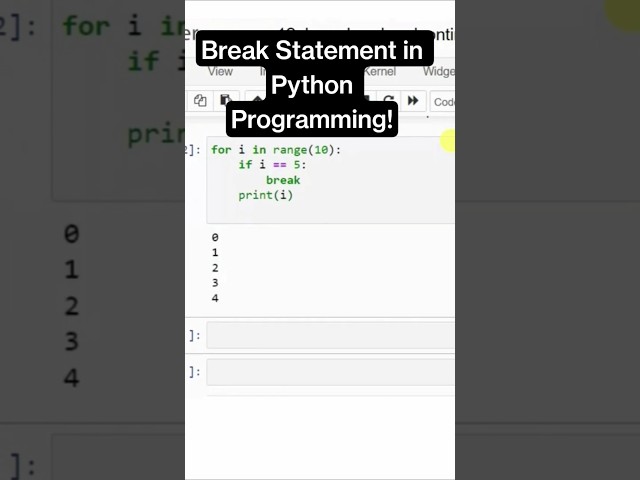The image size is (640, 480).
Task: Click the 'print(i)' line in the cell
Action: (265, 195)
